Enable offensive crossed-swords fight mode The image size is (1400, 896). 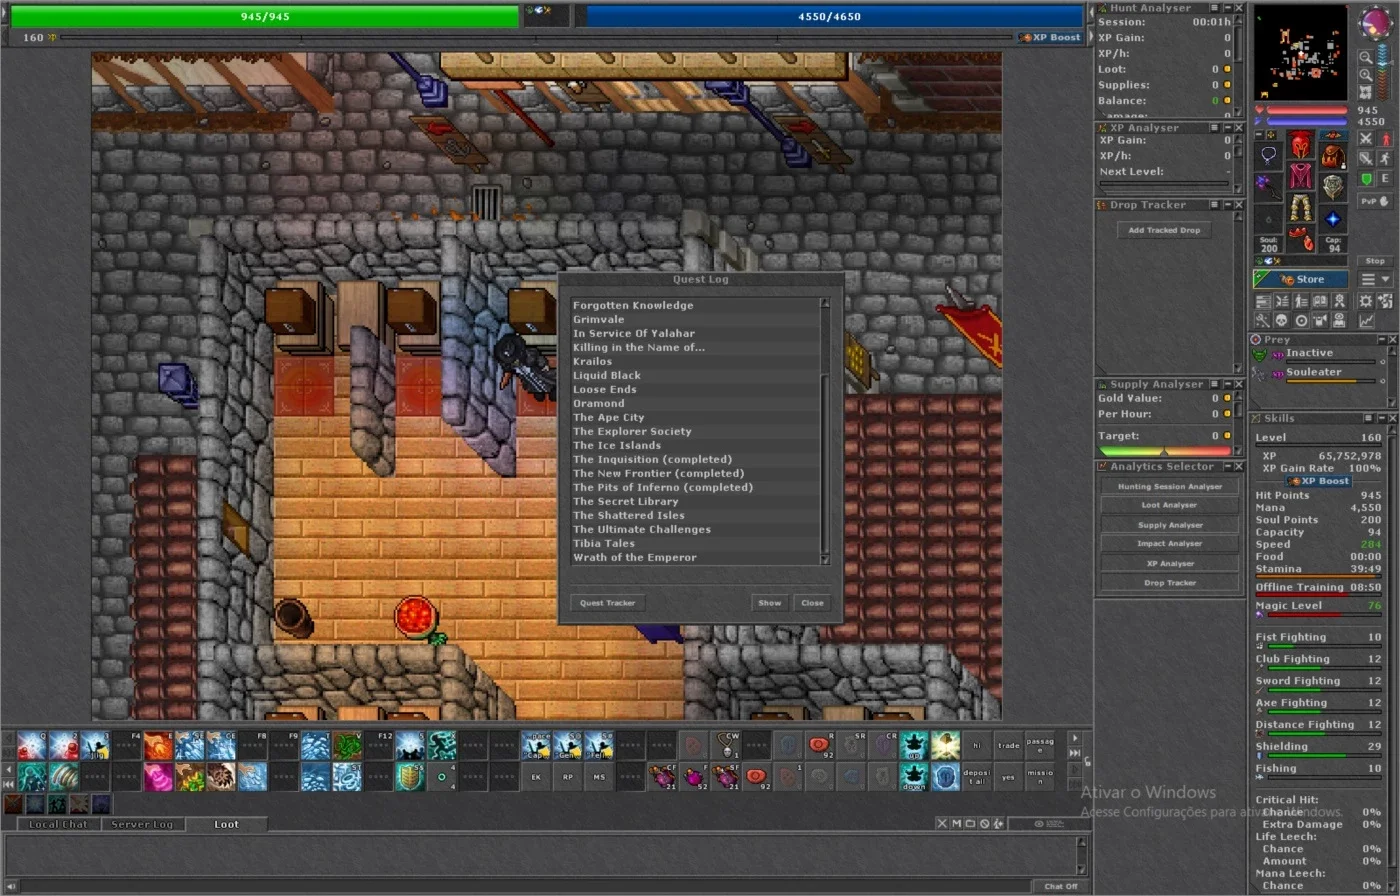click(x=1366, y=139)
